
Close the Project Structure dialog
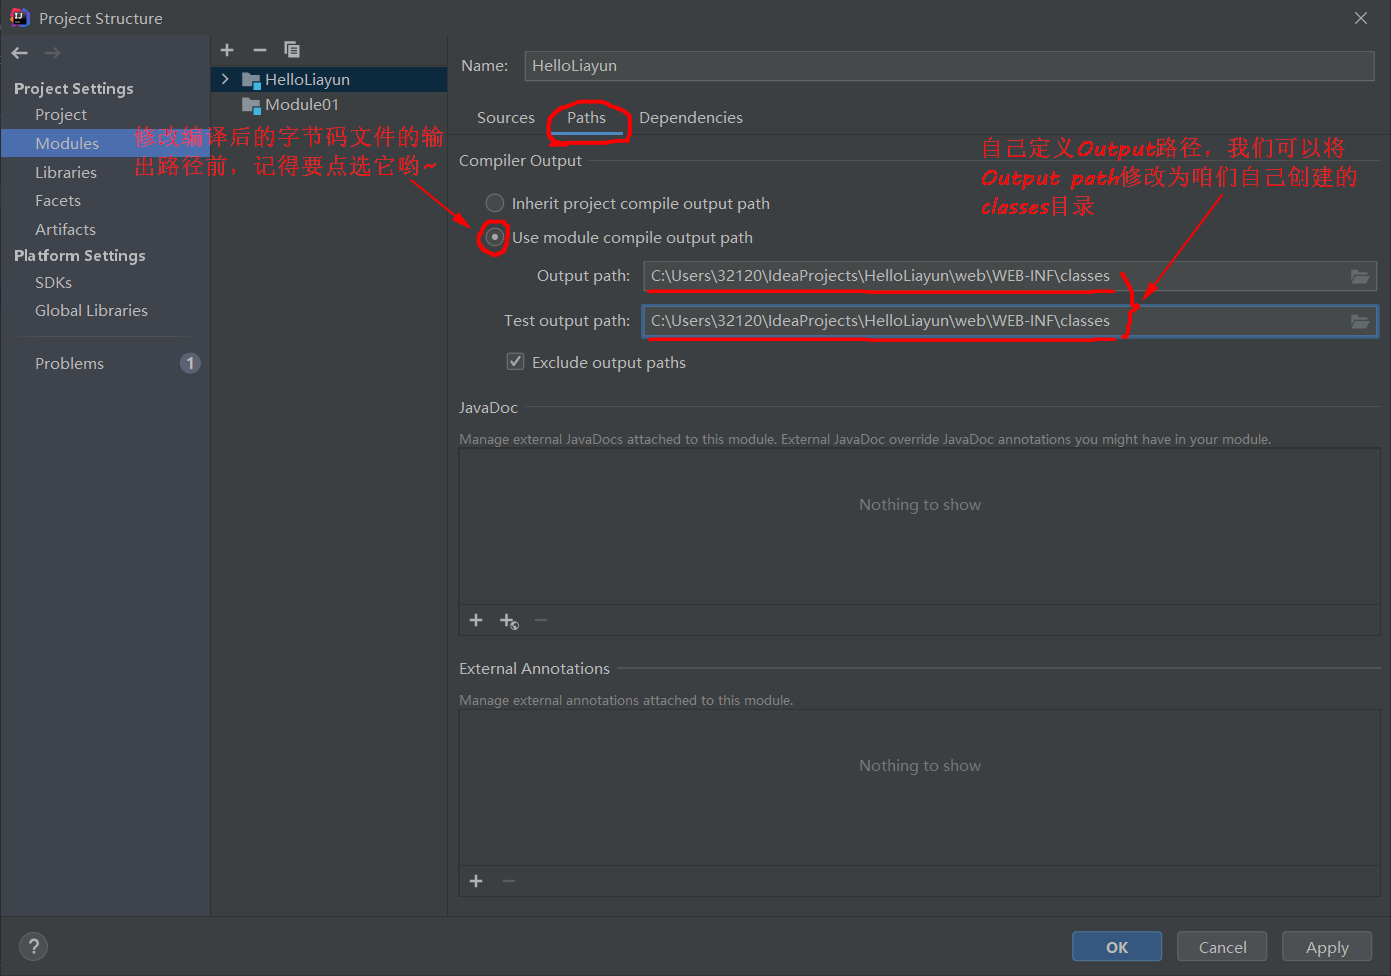pos(1361,18)
